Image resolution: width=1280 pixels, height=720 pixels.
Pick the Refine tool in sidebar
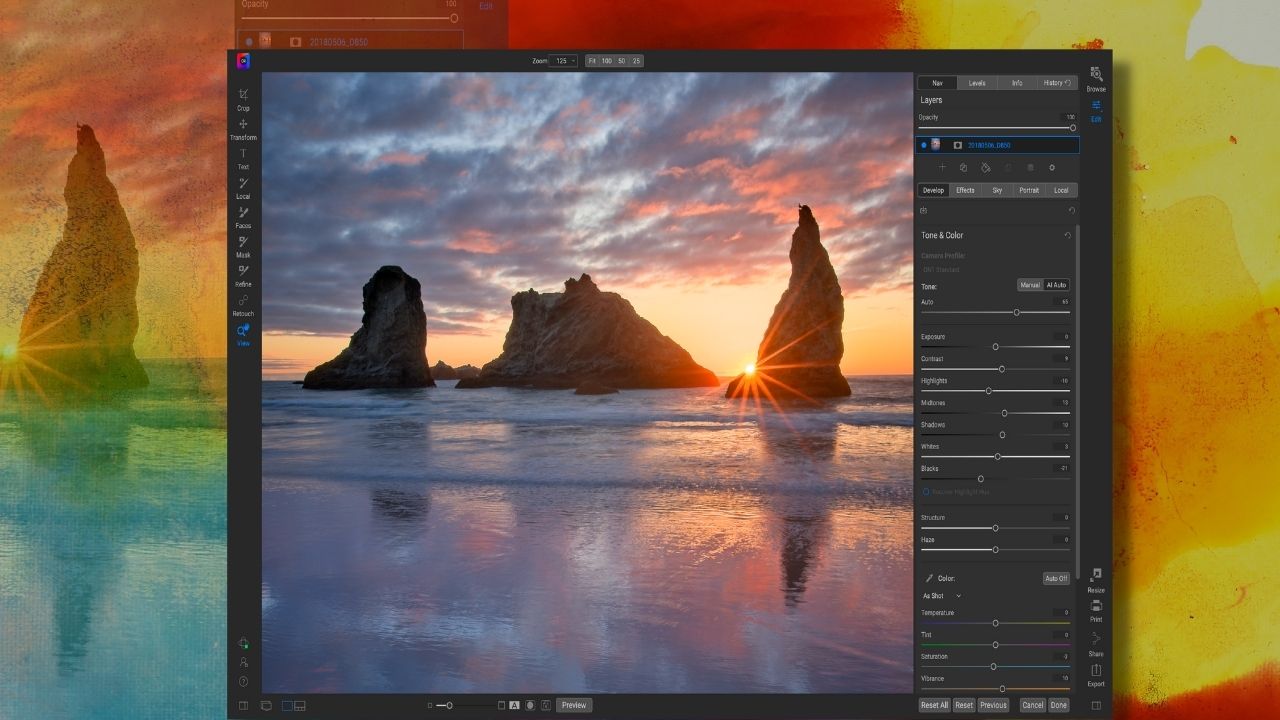243,273
